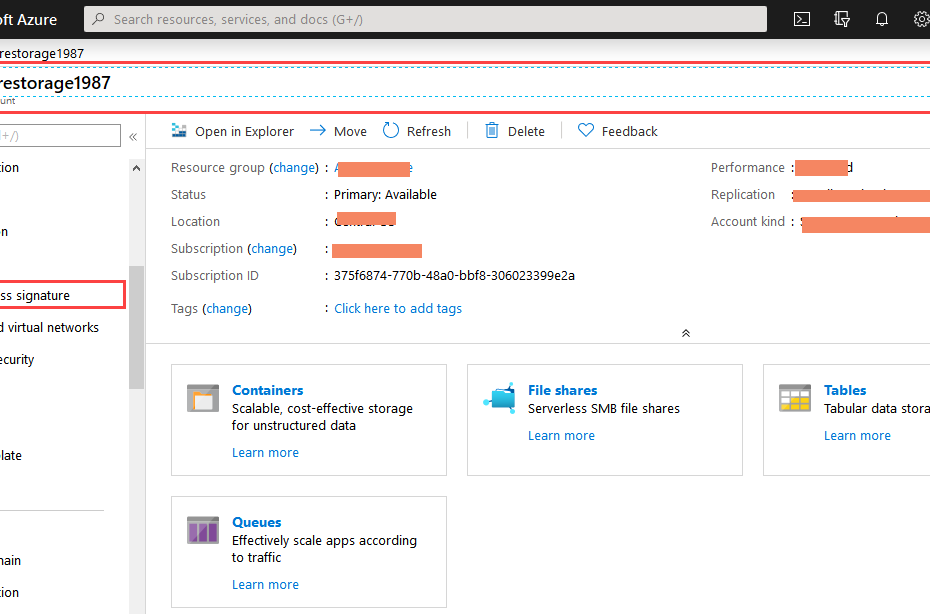Image resolution: width=930 pixels, height=614 pixels.
Task: Open Directory and subscription filter icon
Action: click(x=842, y=19)
